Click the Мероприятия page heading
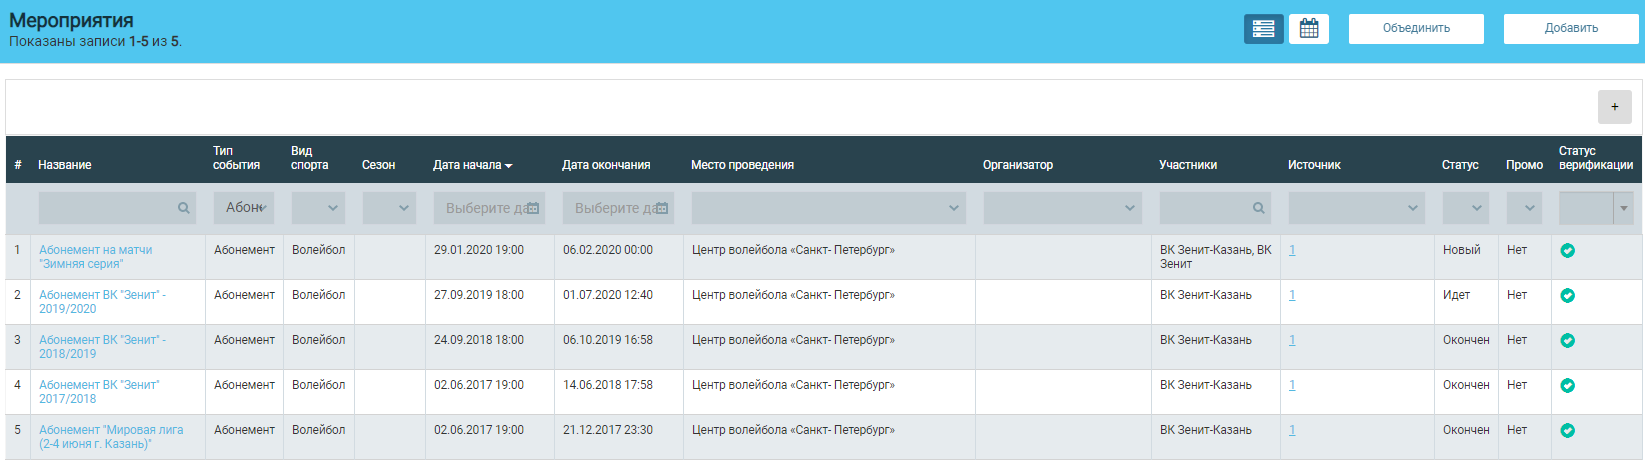Image resolution: width=1645 pixels, height=468 pixels. [x=71, y=20]
